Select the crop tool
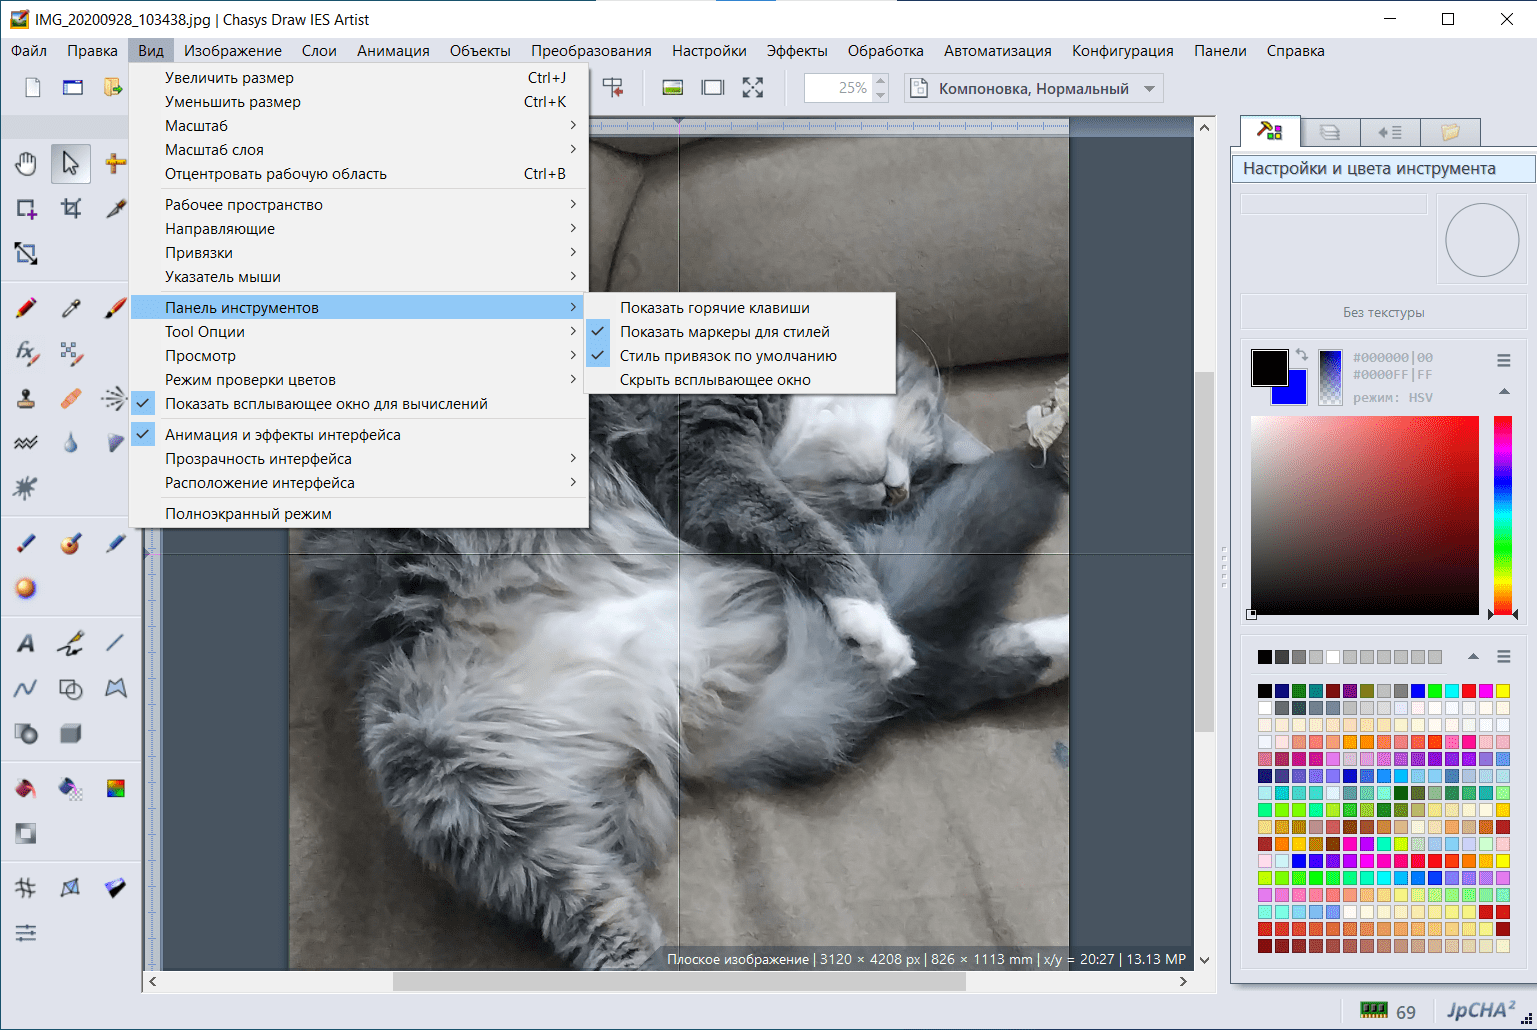Screen dimensions: 1537x1030 70,208
